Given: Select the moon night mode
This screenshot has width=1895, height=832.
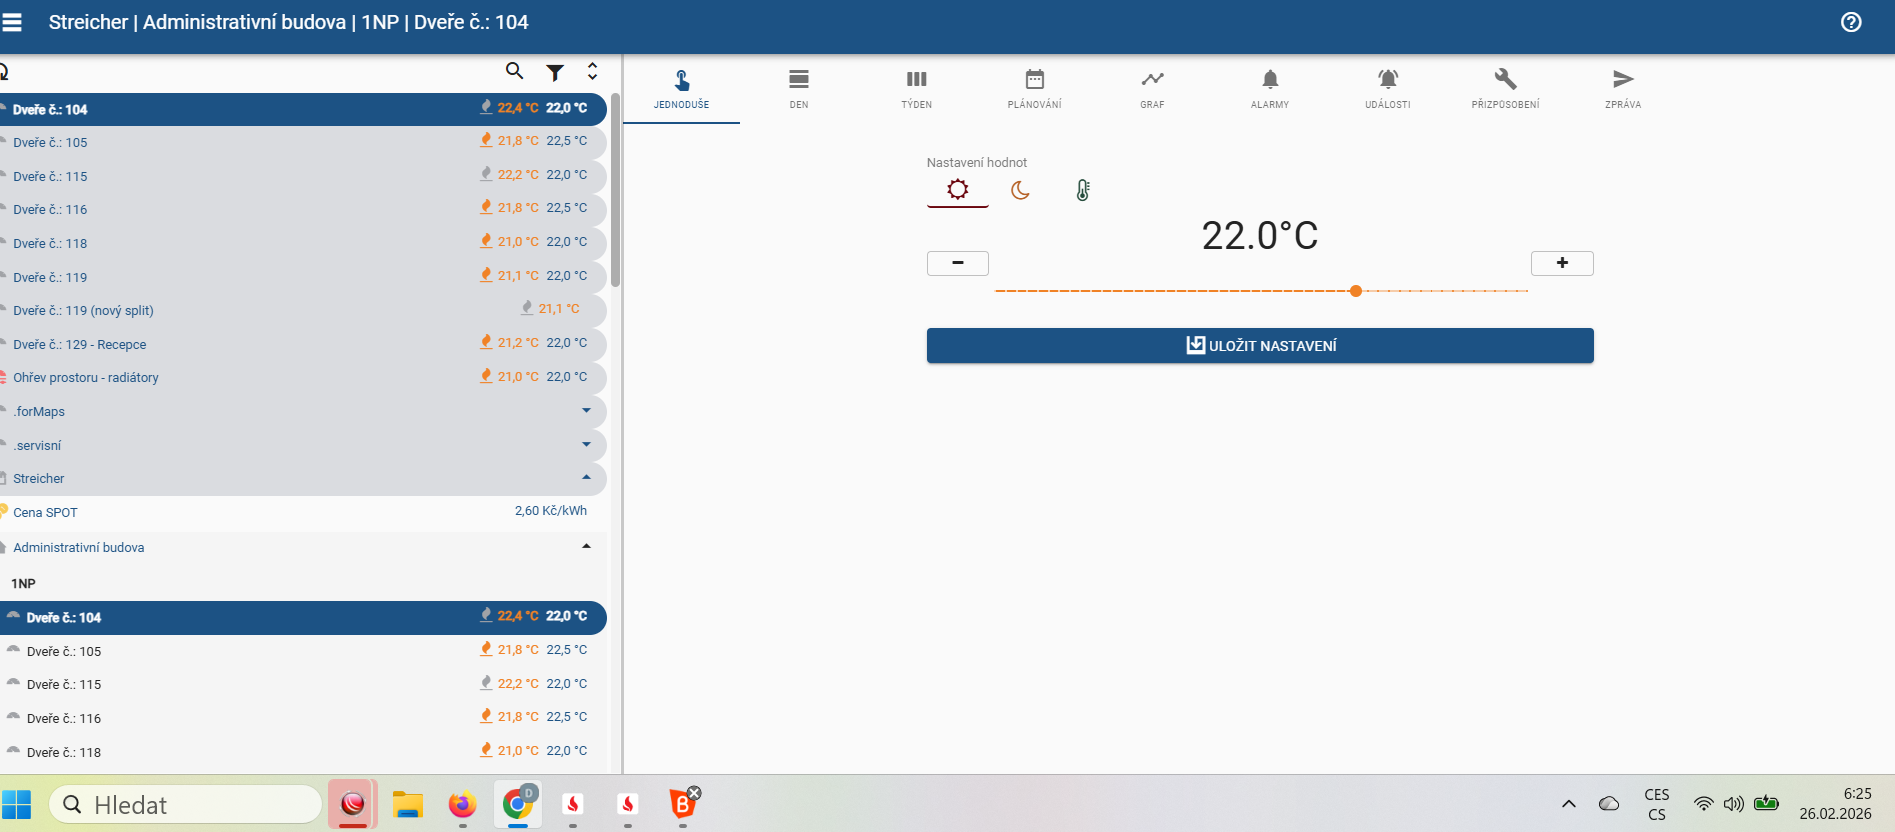Looking at the screenshot, I should (x=1020, y=190).
